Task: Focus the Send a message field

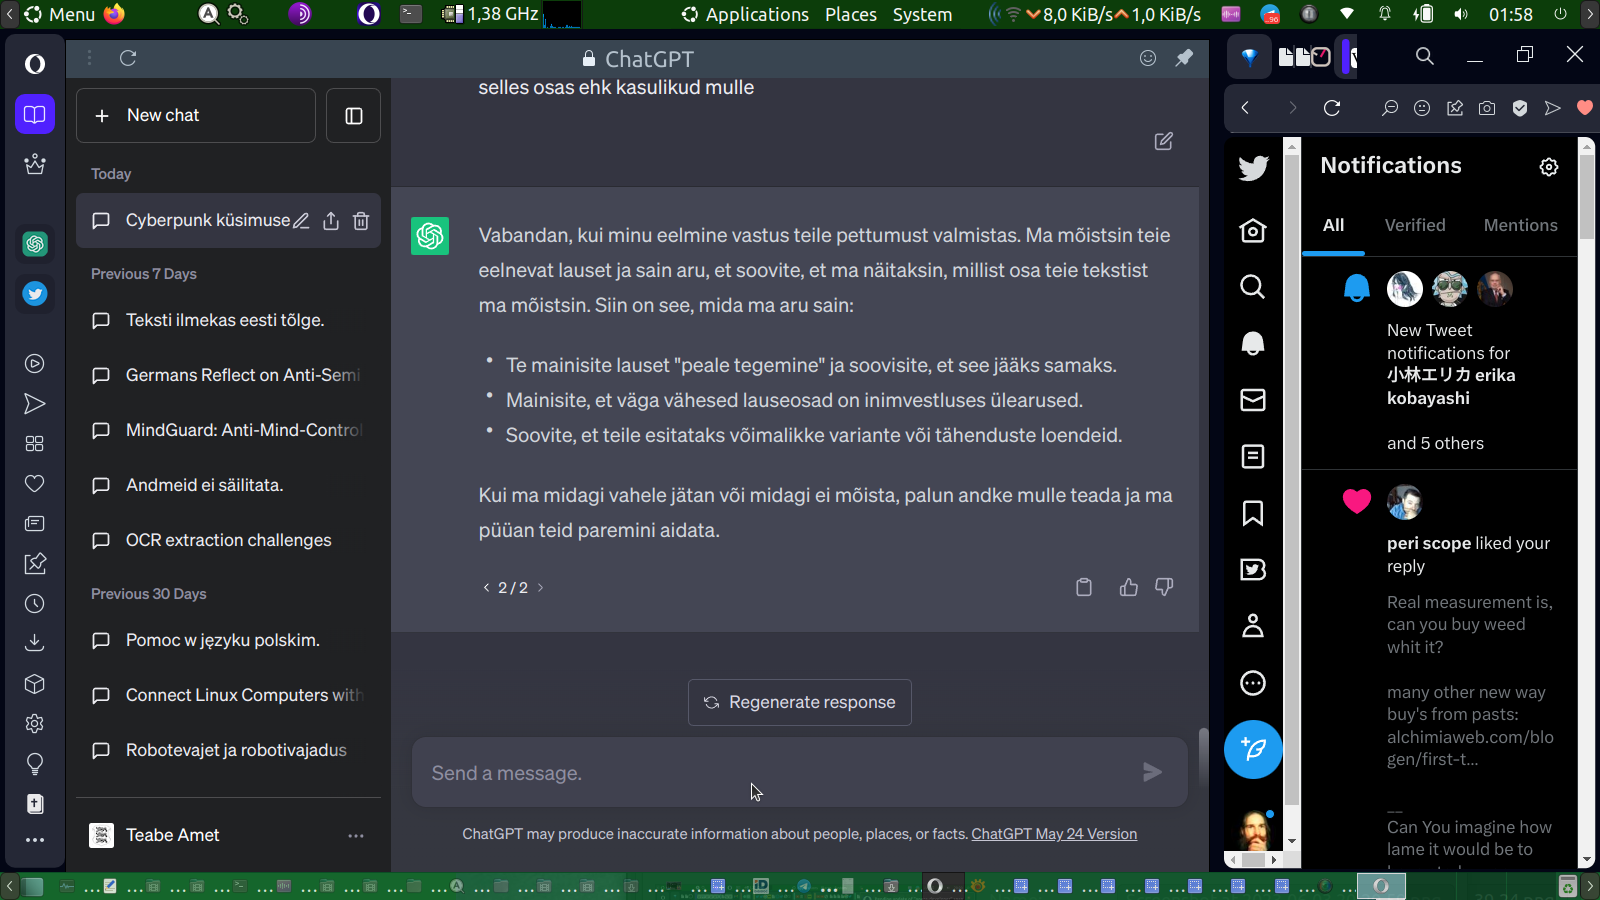Action: (x=780, y=773)
